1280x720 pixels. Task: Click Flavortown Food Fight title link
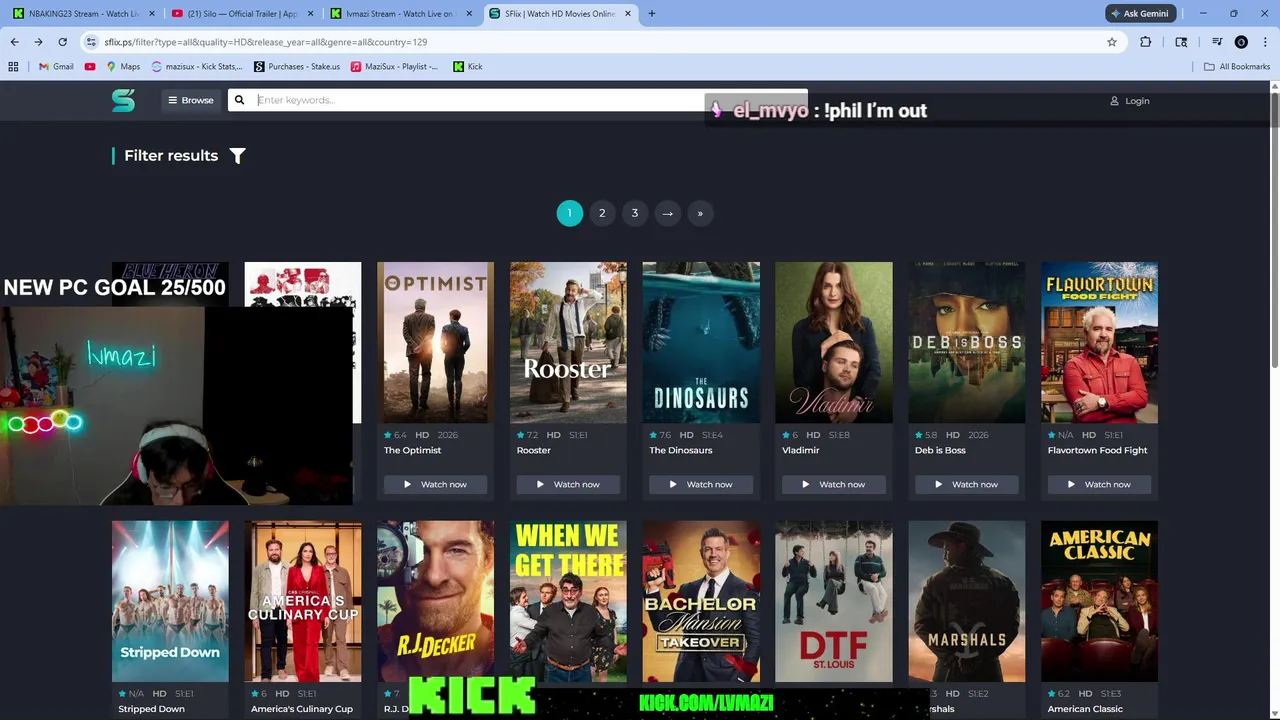[x=1097, y=450]
